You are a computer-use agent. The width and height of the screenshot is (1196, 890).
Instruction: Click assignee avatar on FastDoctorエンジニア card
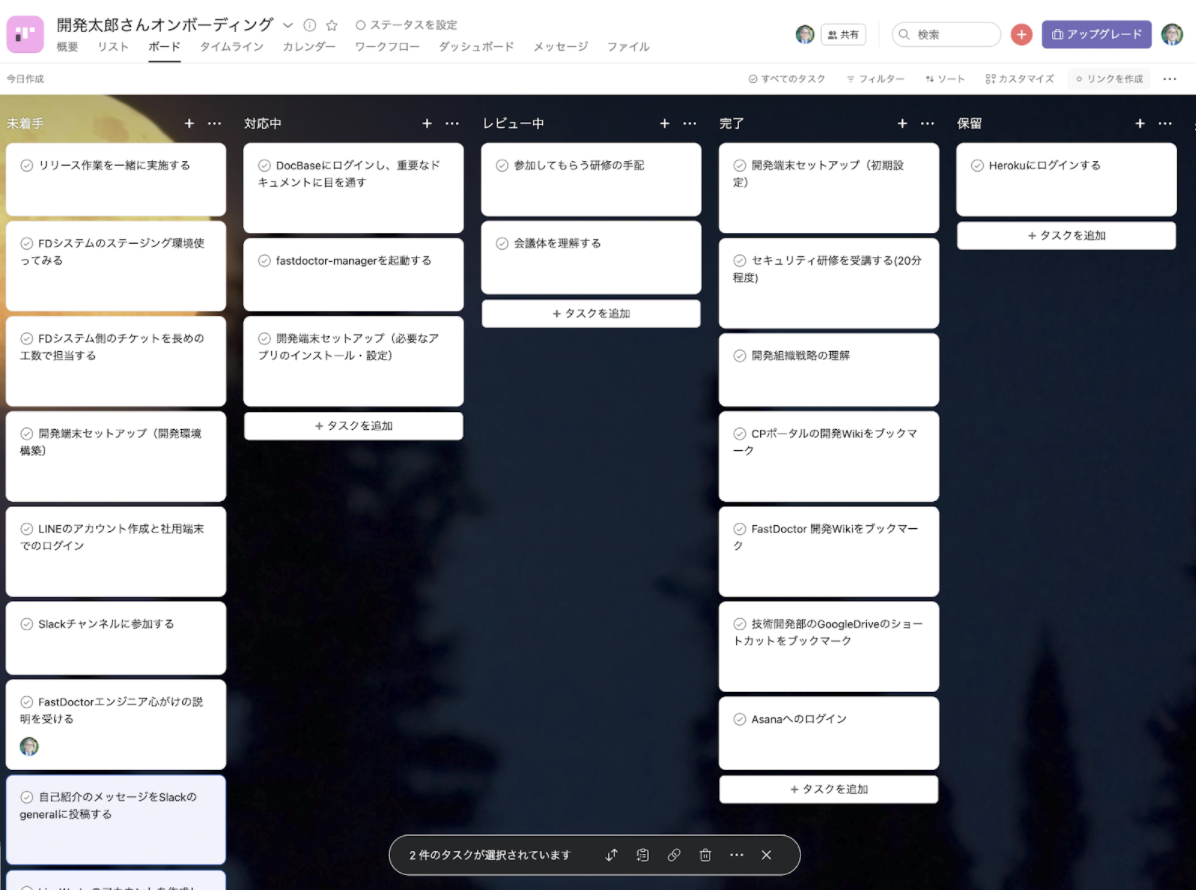pyautogui.click(x=29, y=746)
